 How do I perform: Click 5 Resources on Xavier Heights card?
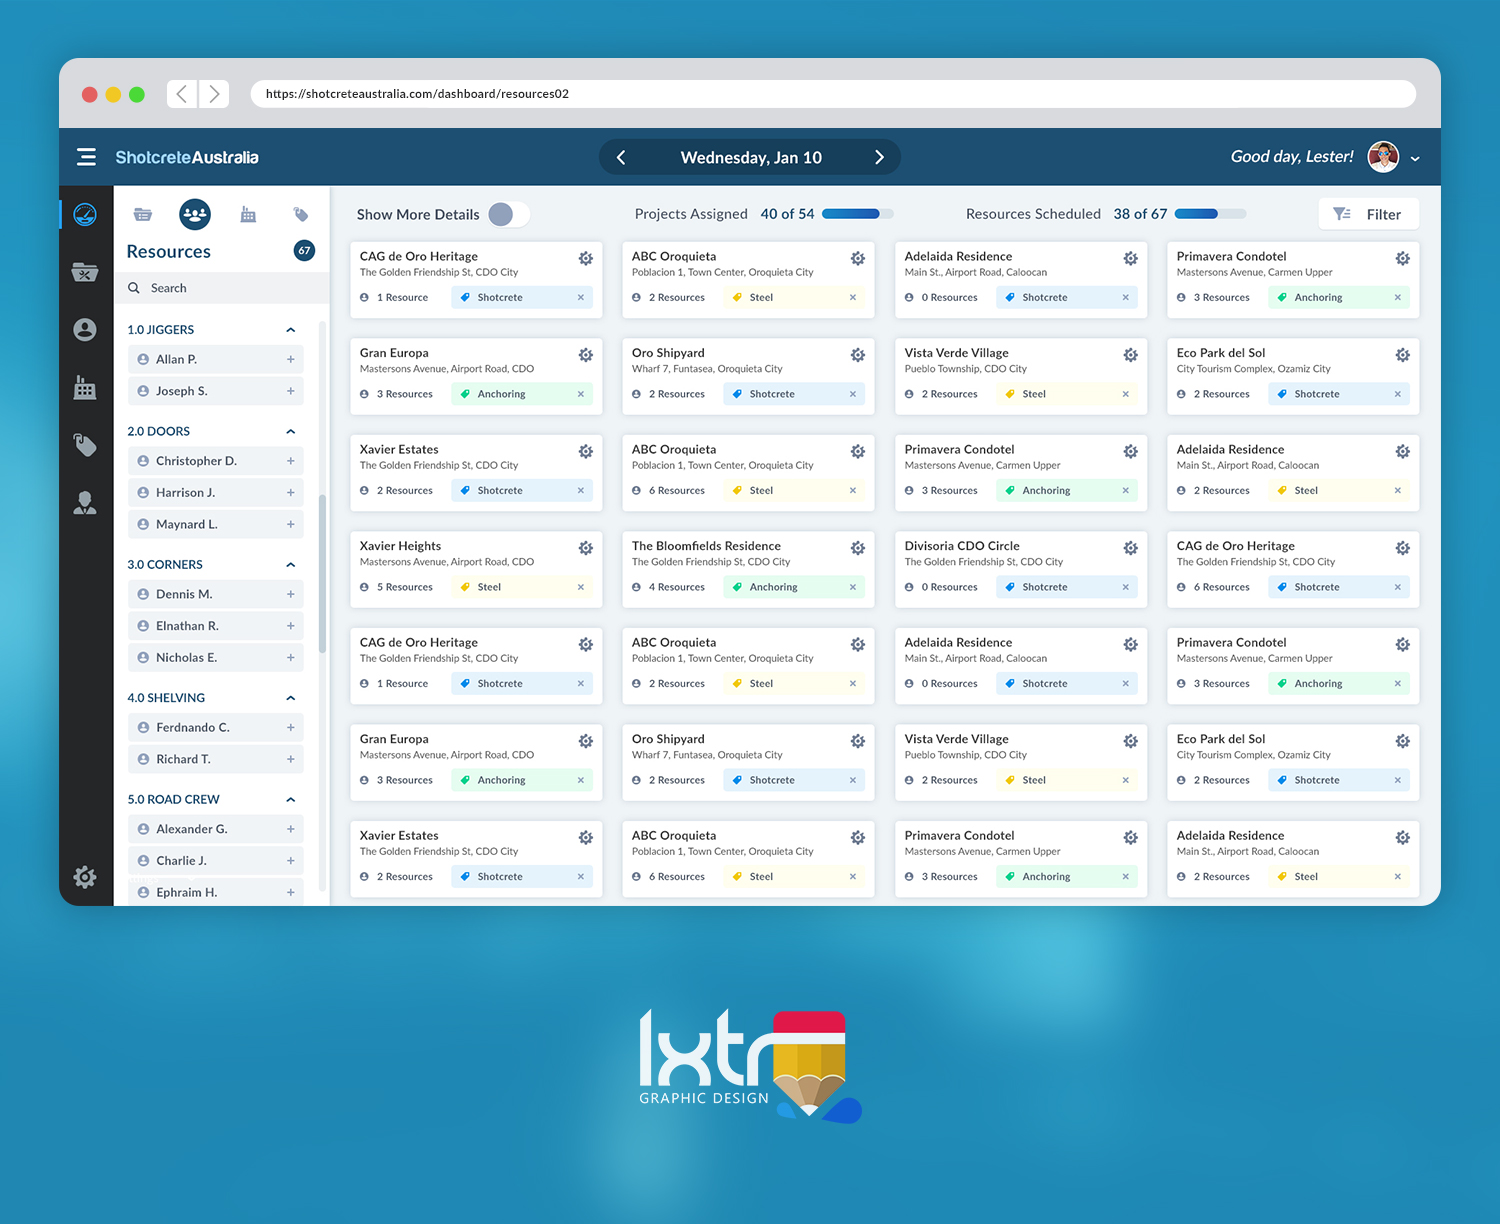point(396,587)
